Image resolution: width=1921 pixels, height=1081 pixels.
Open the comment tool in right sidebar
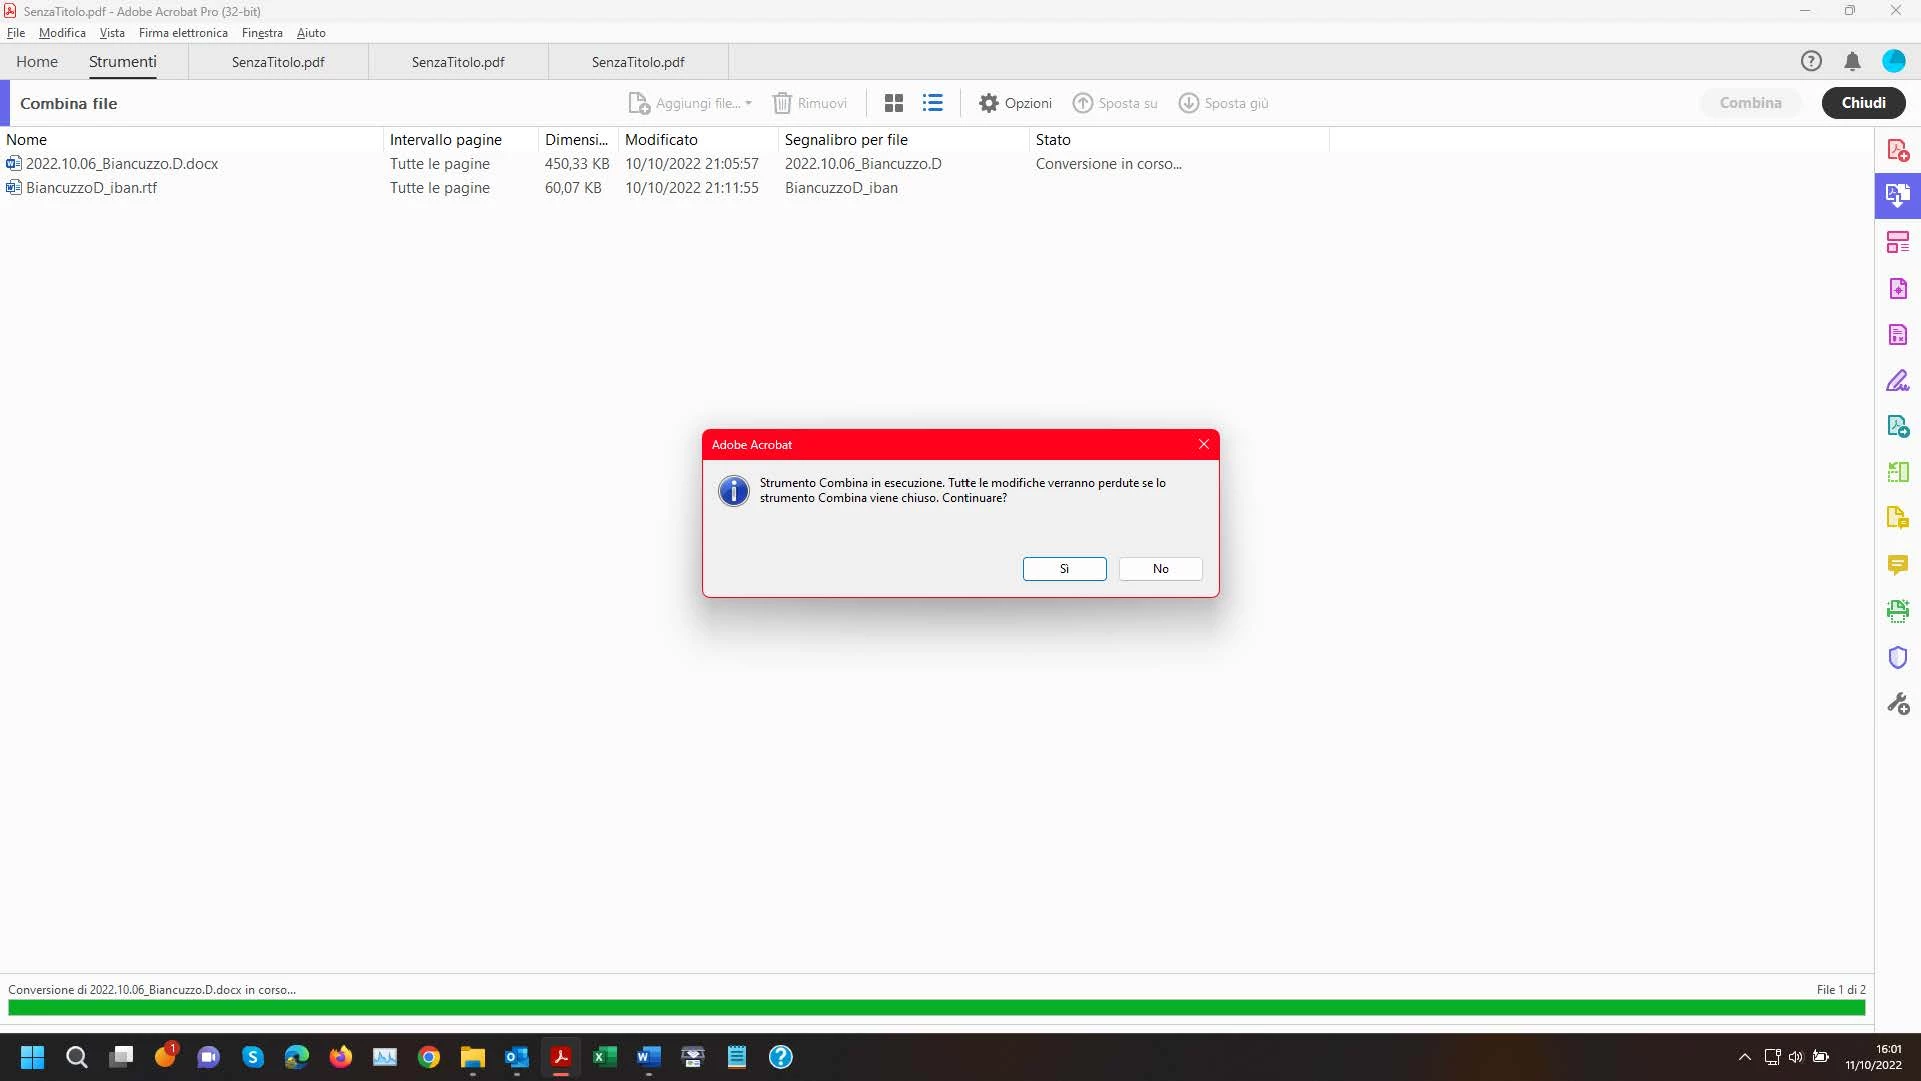point(1897,565)
